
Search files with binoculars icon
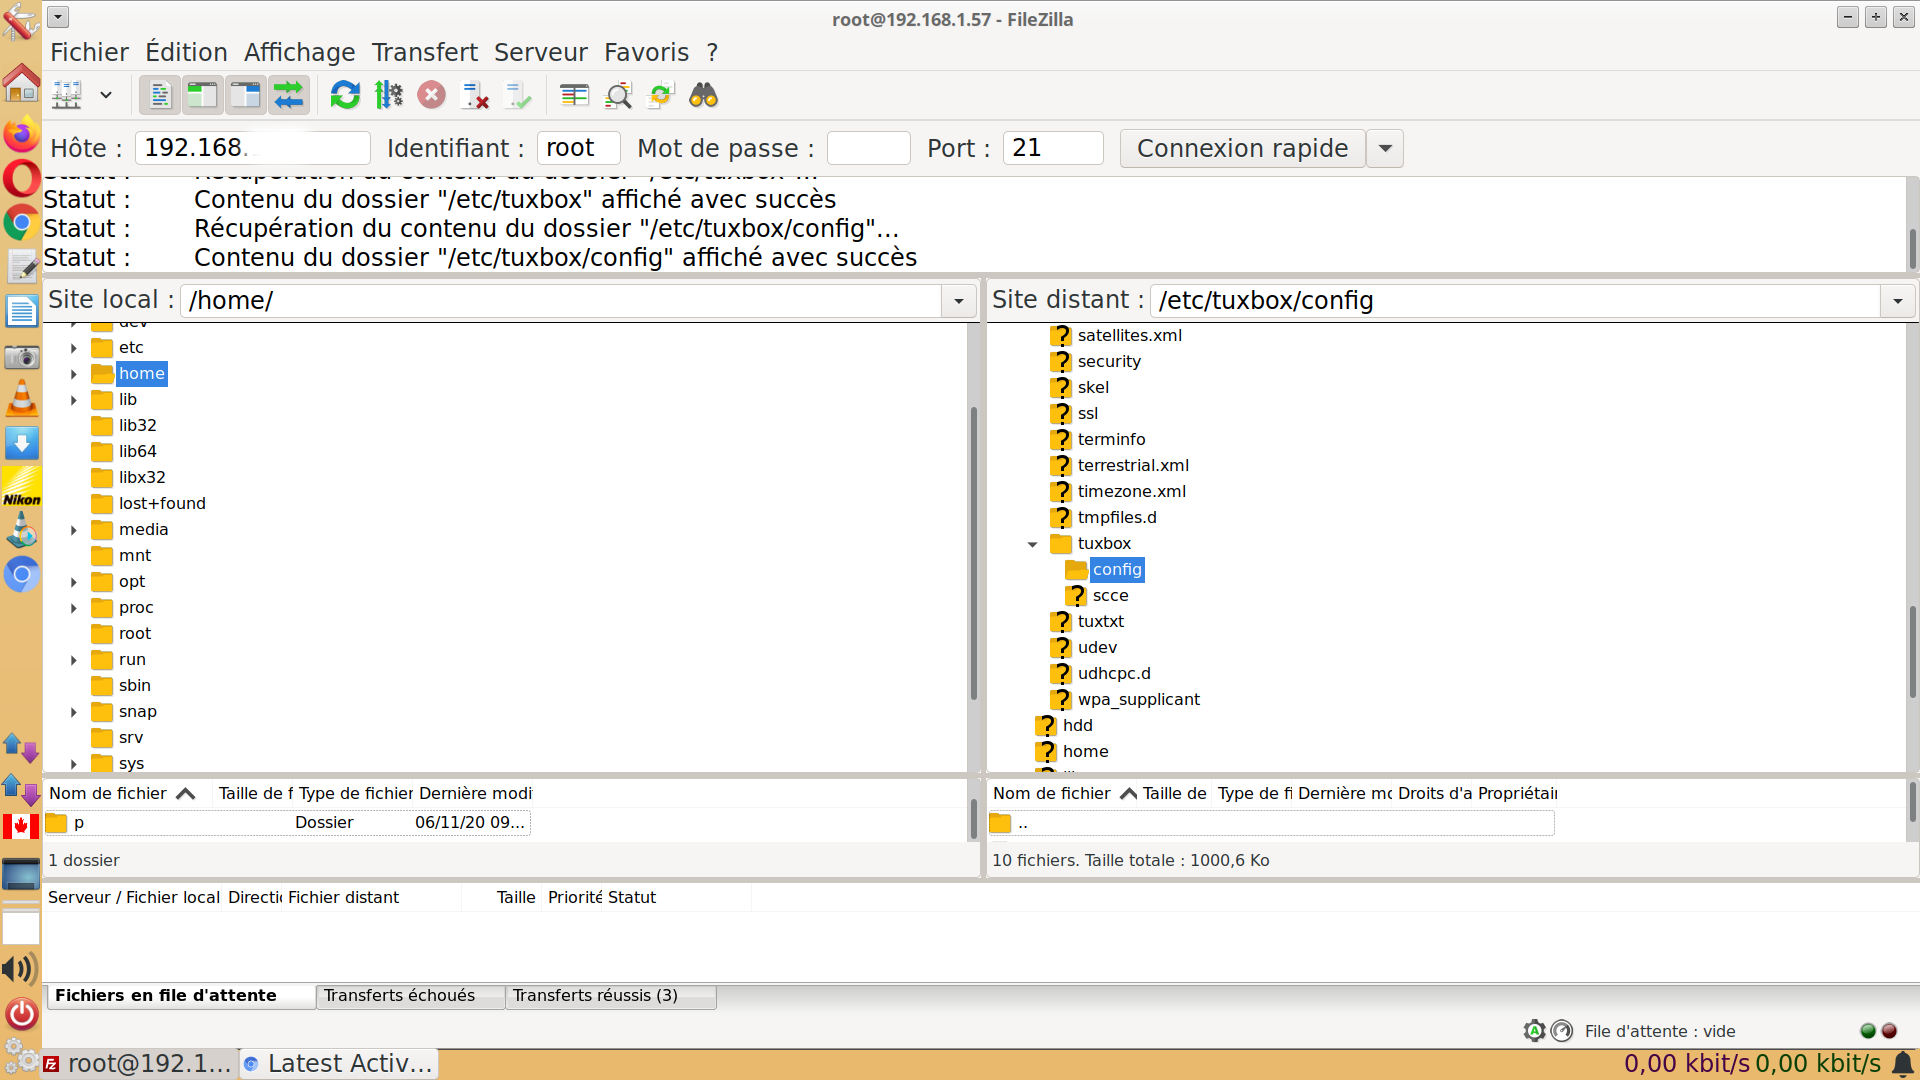(704, 96)
